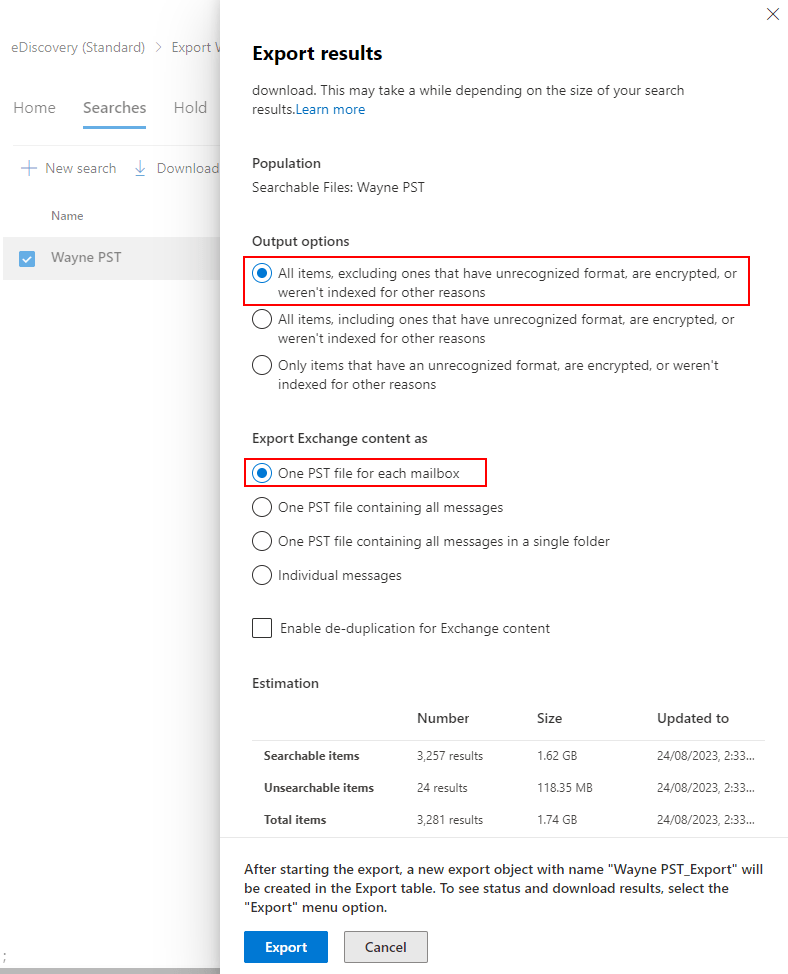Select all items including unrecognized format

(262, 320)
